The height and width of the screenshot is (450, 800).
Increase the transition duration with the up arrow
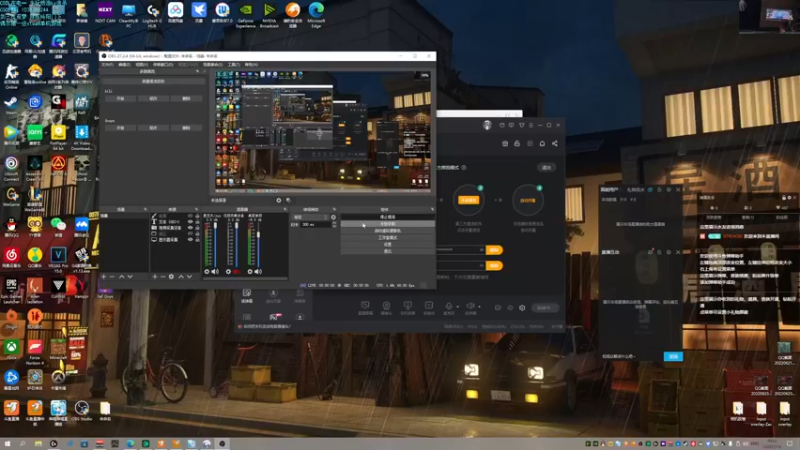(x=334, y=223)
